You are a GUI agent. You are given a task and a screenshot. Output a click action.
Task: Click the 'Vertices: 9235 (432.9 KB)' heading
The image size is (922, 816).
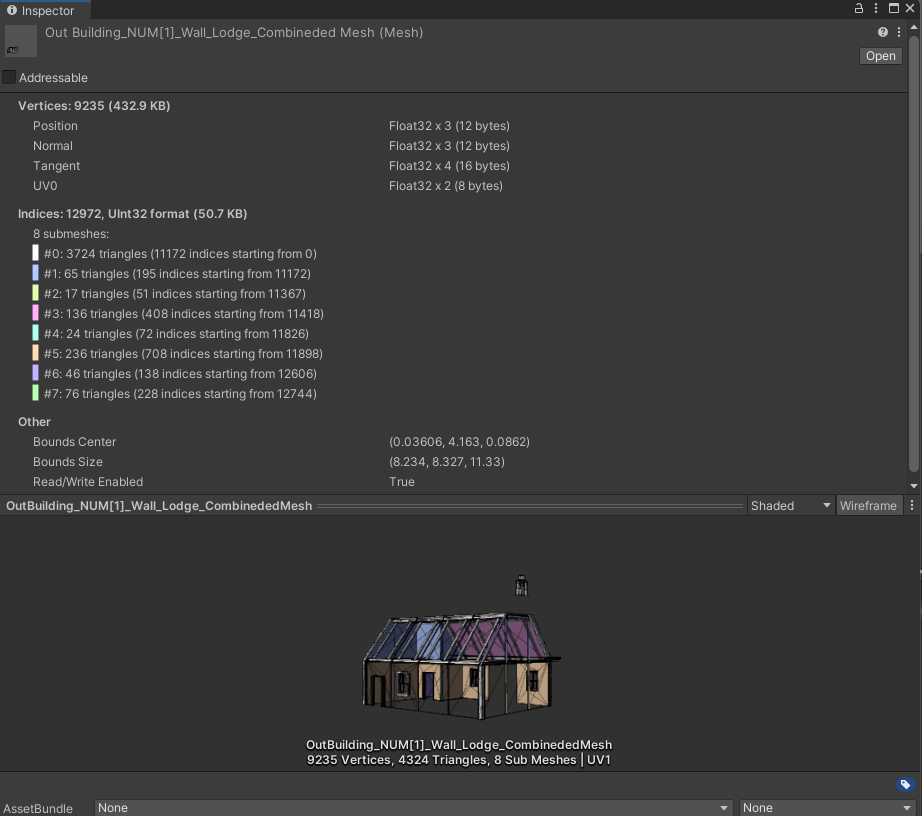tap(94, 106)
